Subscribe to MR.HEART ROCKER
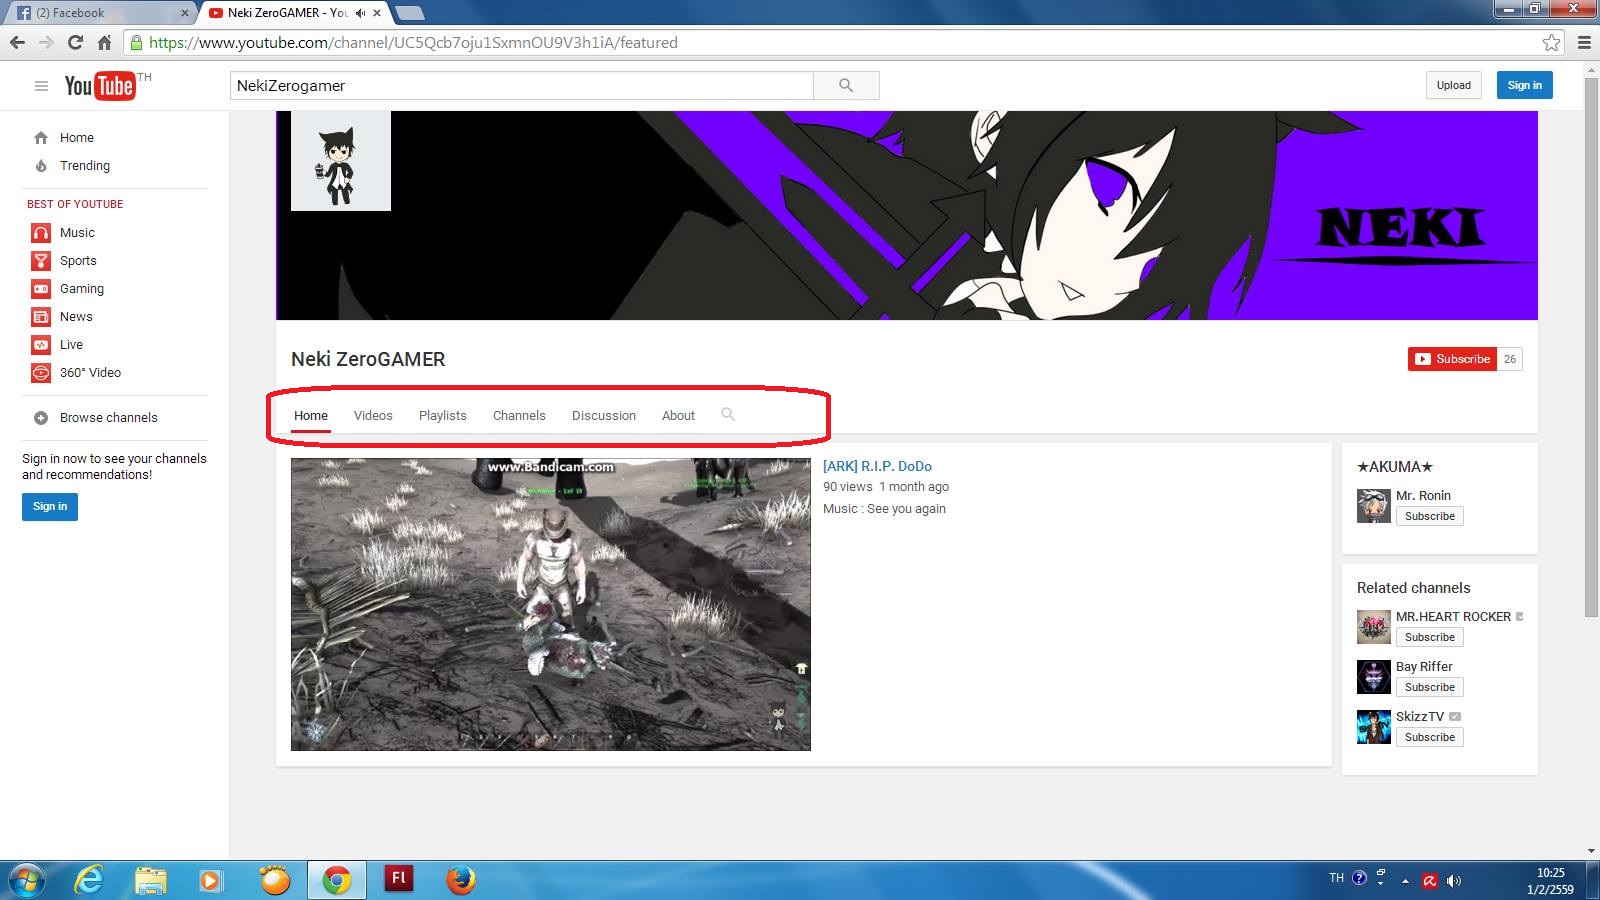 point(1430,637)
